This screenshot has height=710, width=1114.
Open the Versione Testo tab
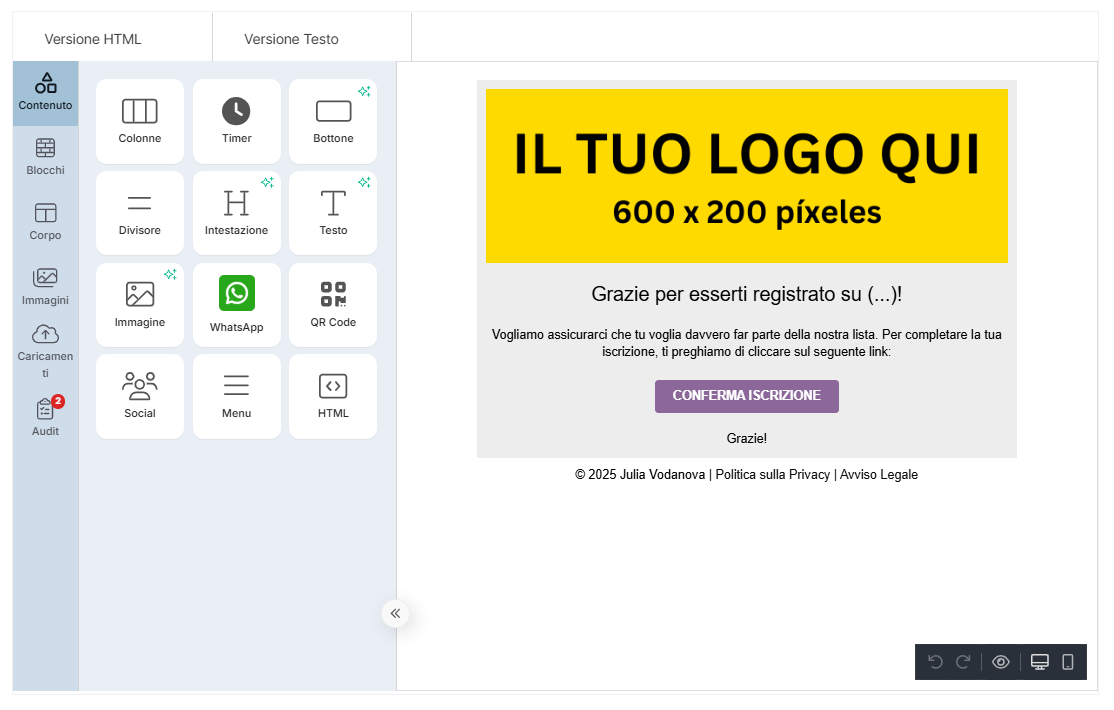pos(291,39)
